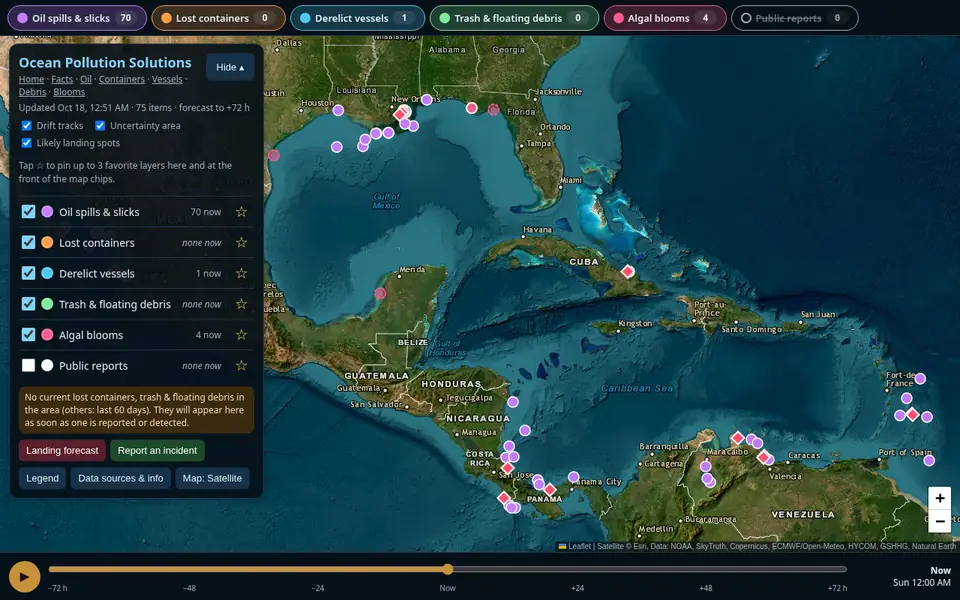Select red diamond marker near New Orleans
Screen dimensions: 960x600
point(400,114)
